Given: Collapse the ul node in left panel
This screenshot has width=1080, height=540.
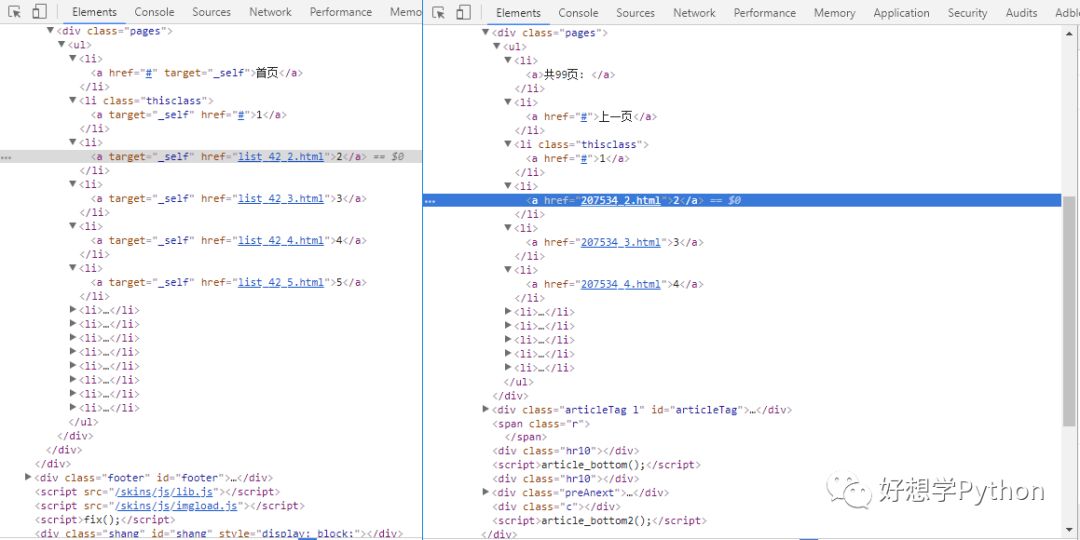Looking at the screenshot, I should (62, 44).
